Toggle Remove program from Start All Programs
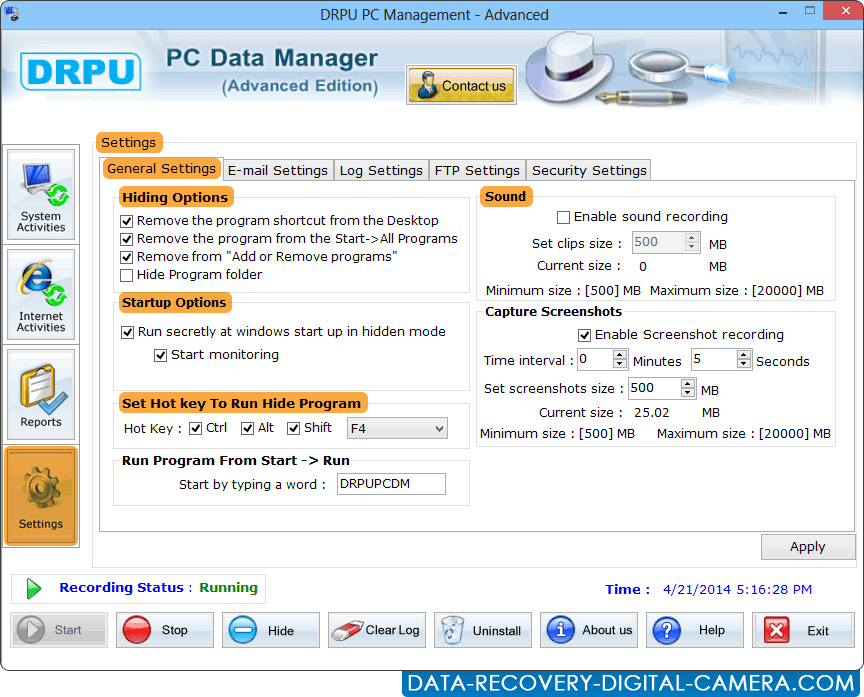This screenshot has width=864, height=697. (127, 239)
